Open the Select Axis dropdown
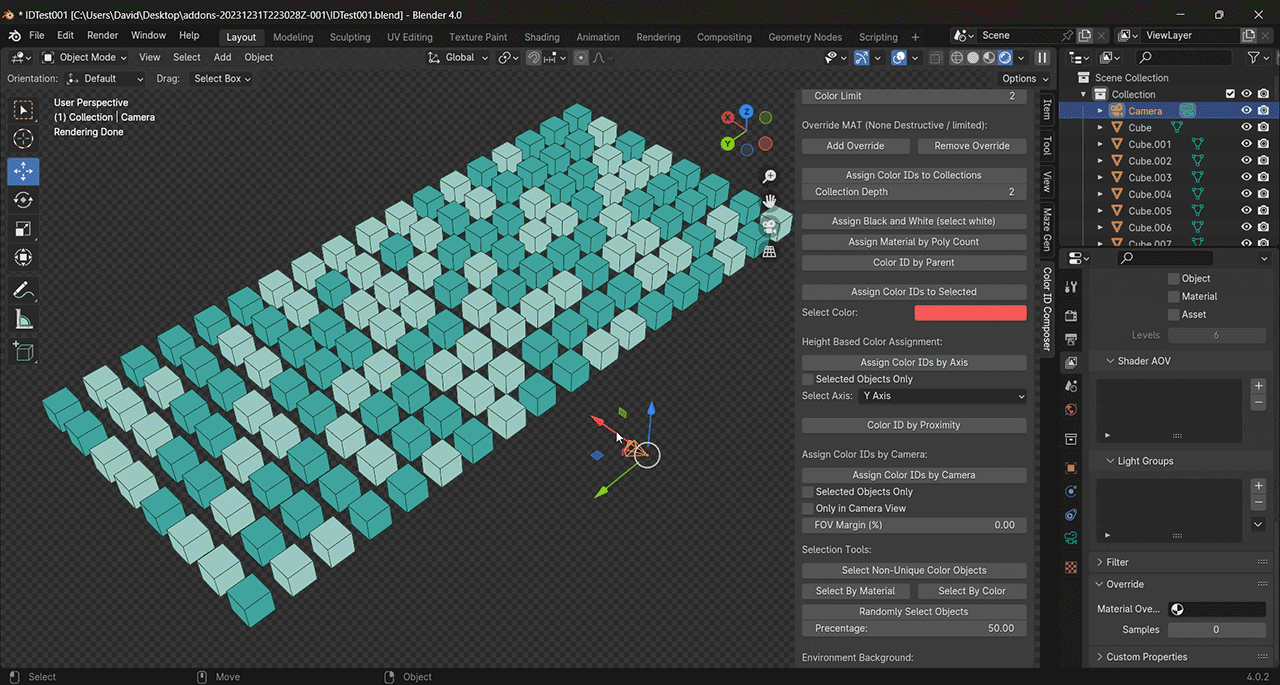Viewport: 1280px width, 685px height. click(x=943, y=396)
